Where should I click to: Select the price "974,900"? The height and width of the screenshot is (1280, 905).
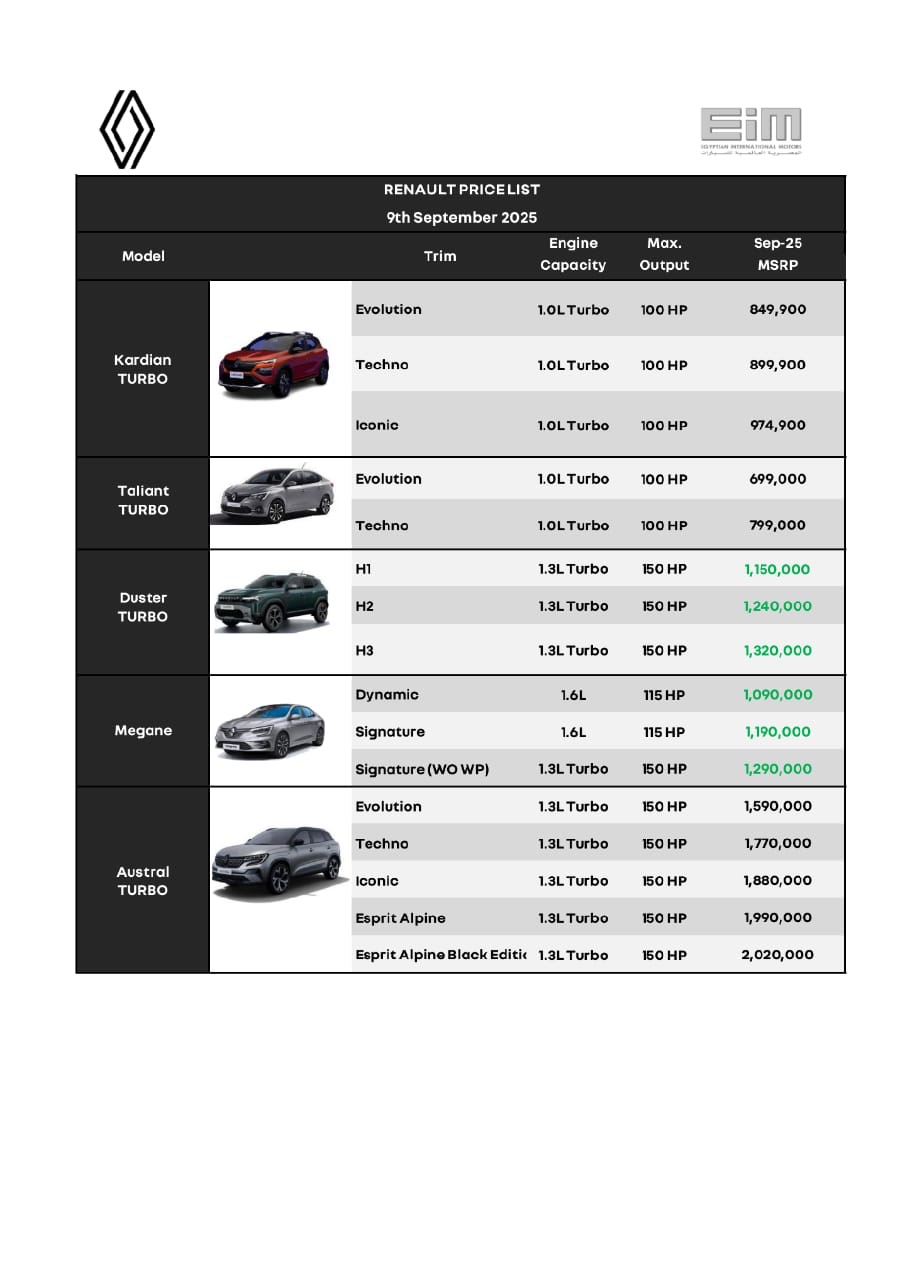point(778,425)
